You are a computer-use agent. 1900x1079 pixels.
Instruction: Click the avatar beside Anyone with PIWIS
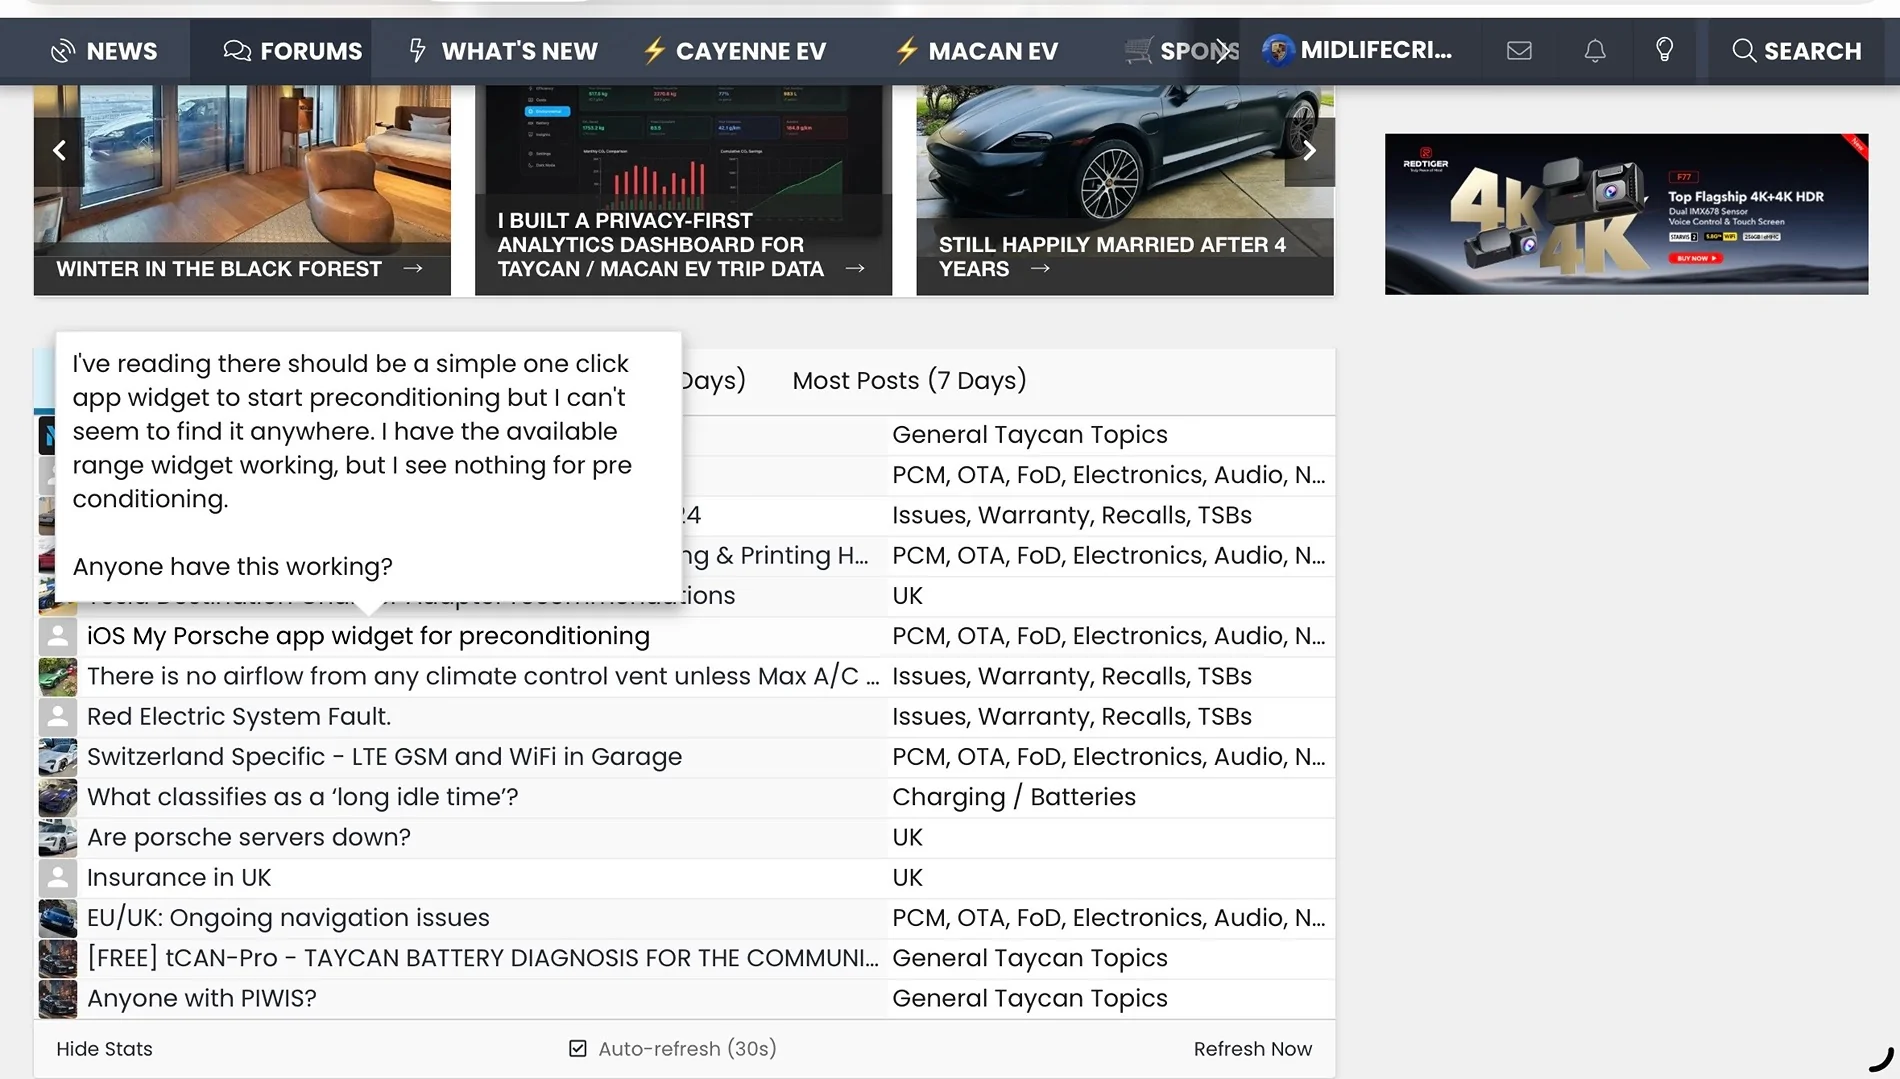(x=58, y=999)
